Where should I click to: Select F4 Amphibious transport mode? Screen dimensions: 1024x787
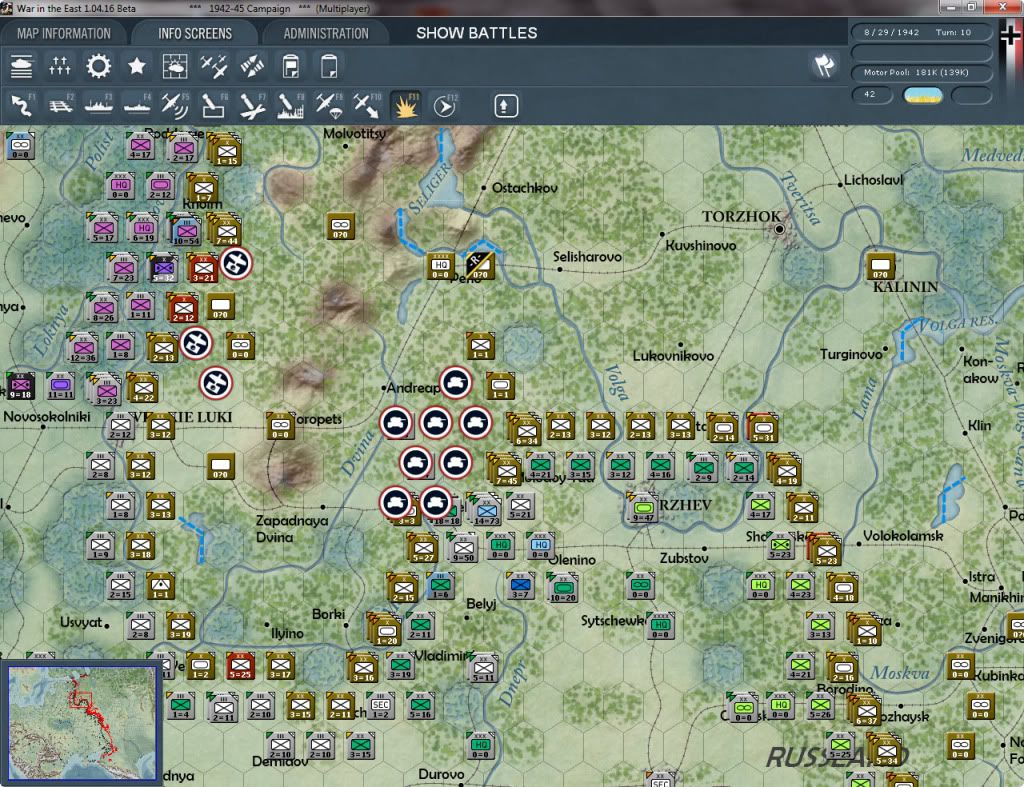(x=137, y=105)
